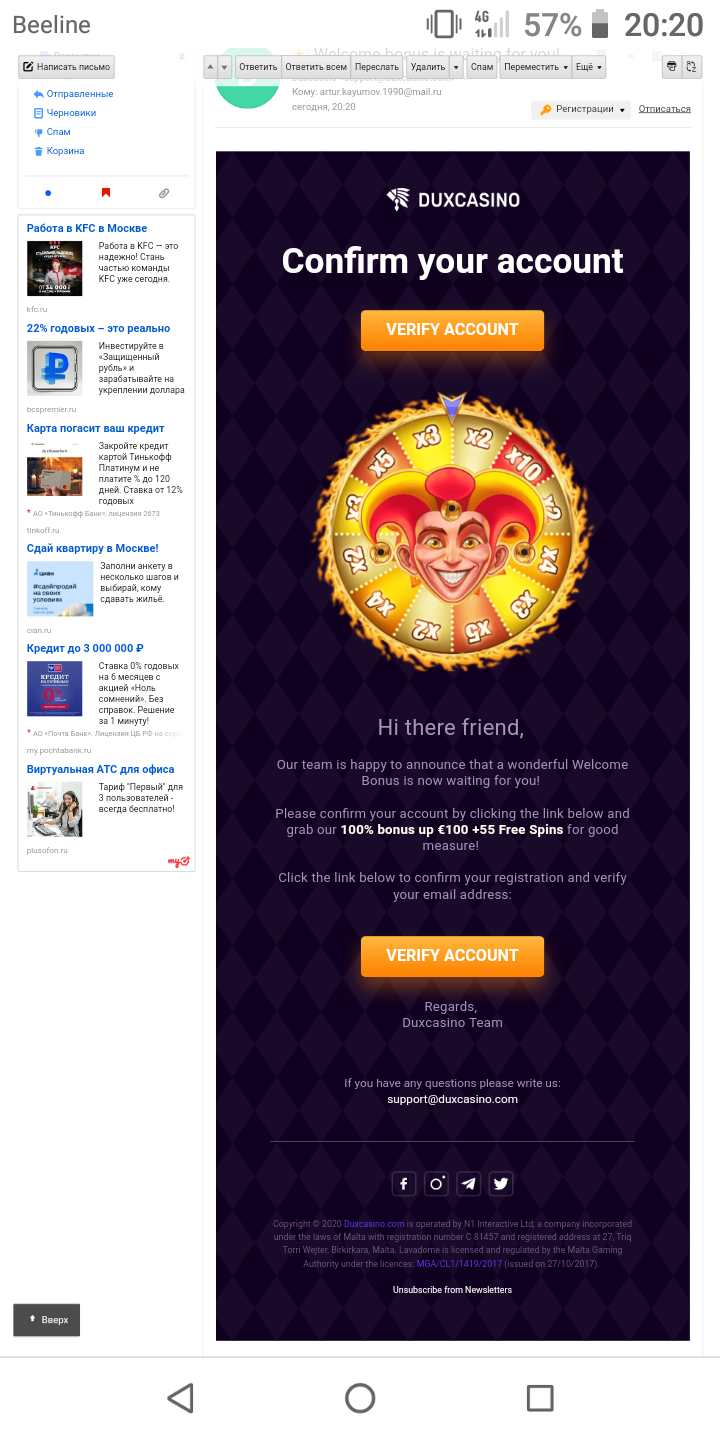Screen dimensions: 720x1440
Task: Toggle the flagged filter red bookmark
Action: (106, 193)
